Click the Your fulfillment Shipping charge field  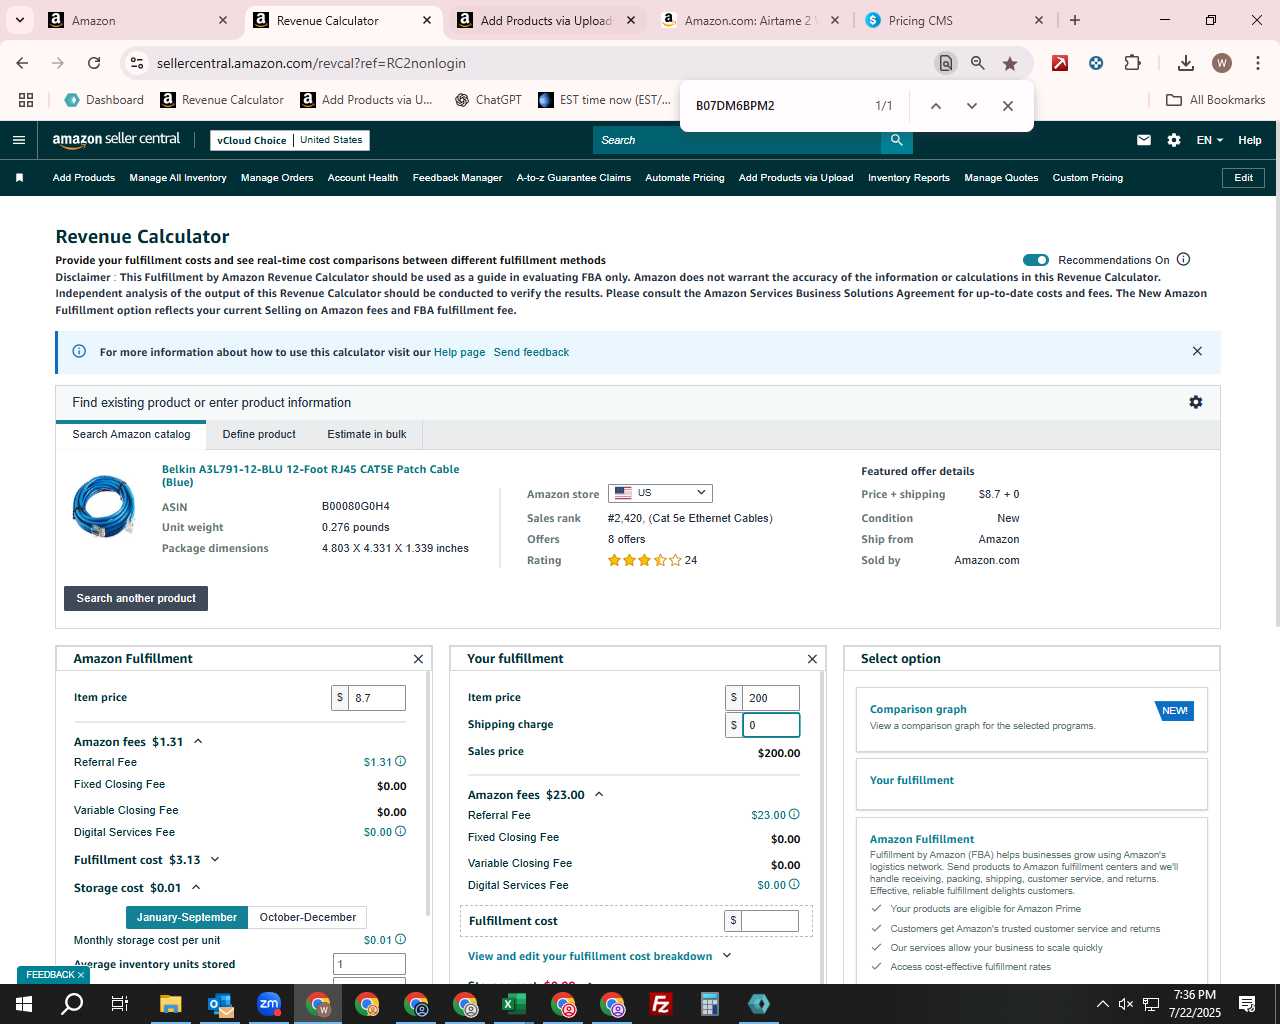771,725
